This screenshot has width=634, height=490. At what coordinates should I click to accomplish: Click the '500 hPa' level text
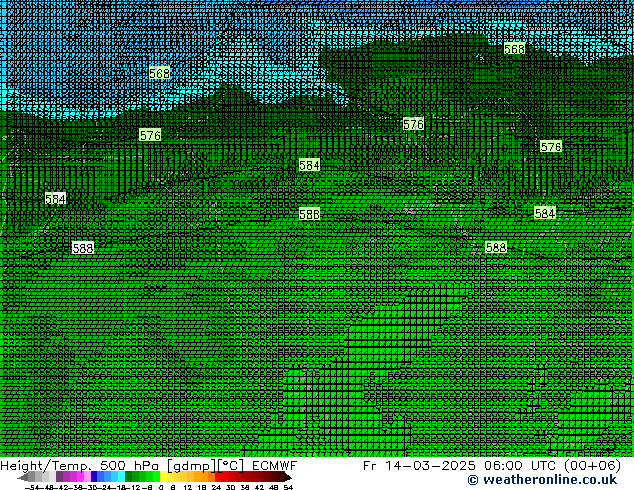coord(129,466)
